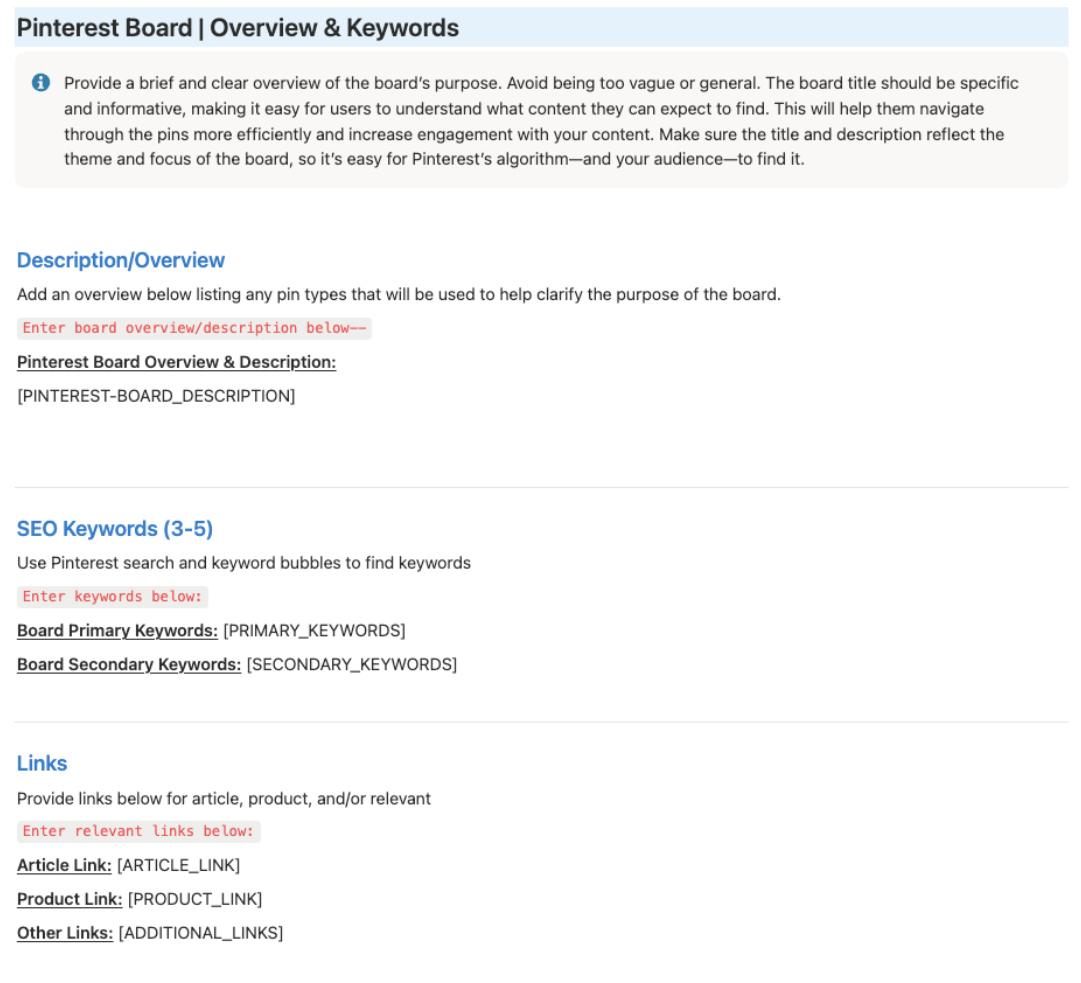Click the Pinterest Board Overview & Keywords heading

pyautogui.click(x=238, y=28)
